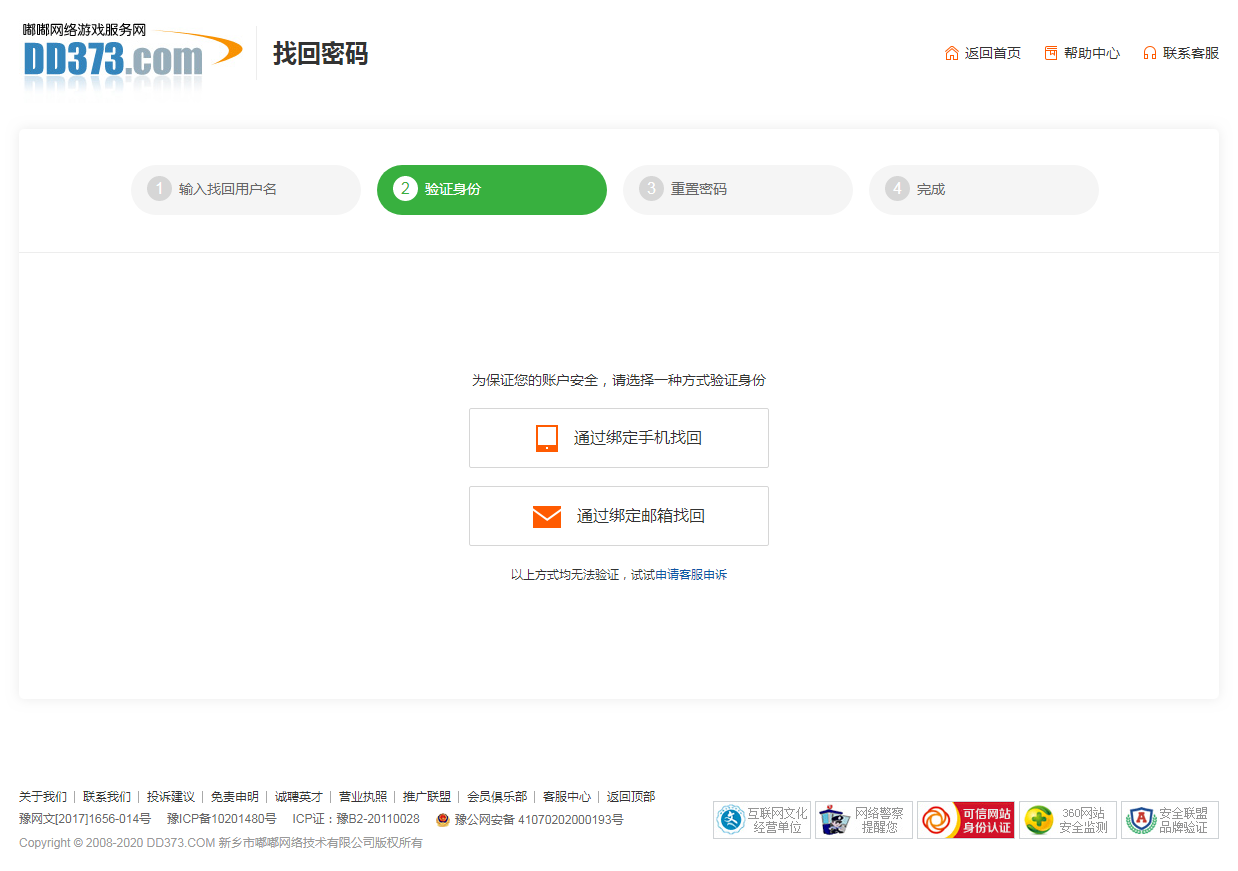Open 免责申明 footer link
This screenshot has height=871, width=1238.
point(235,797)
